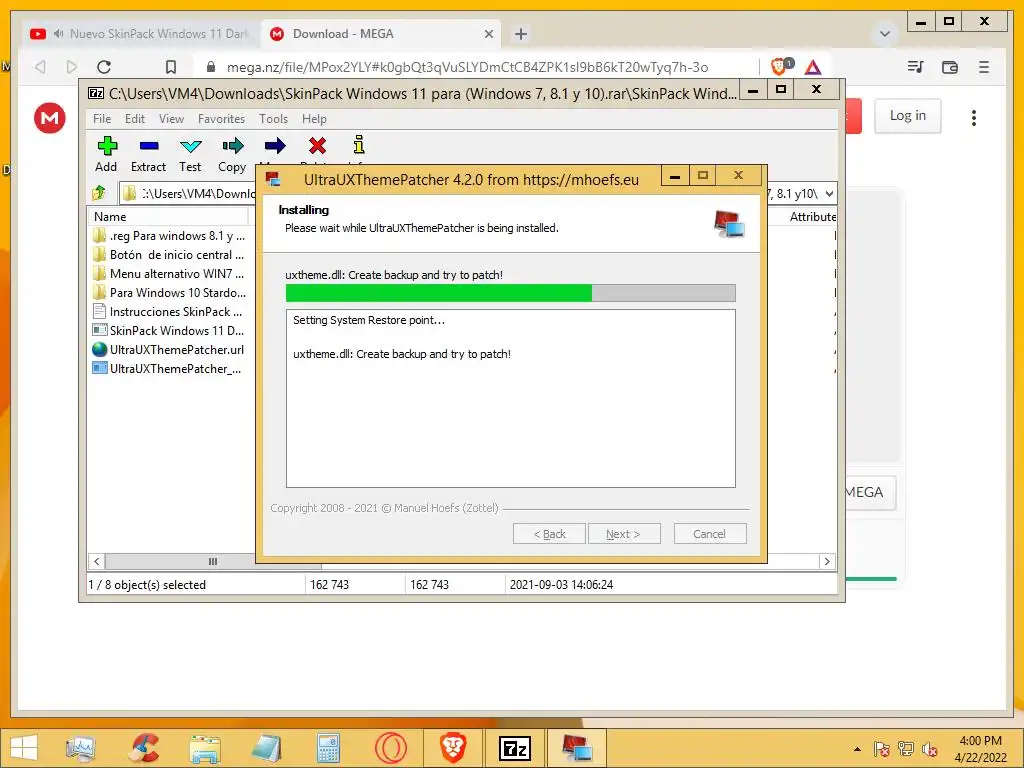Click the Log in button on MEGA
1024x768 pixels.
[908, 116]
